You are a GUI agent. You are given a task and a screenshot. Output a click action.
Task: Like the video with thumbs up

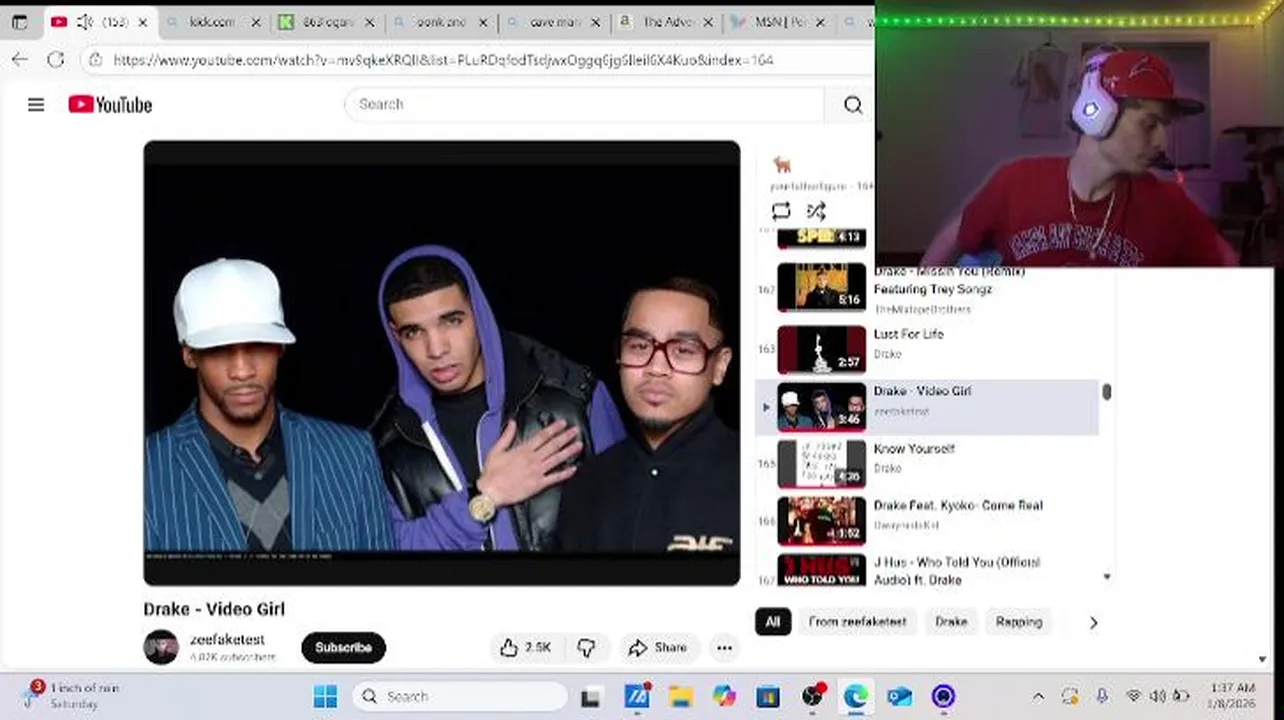pyautogui.click(x=526, y=648)
